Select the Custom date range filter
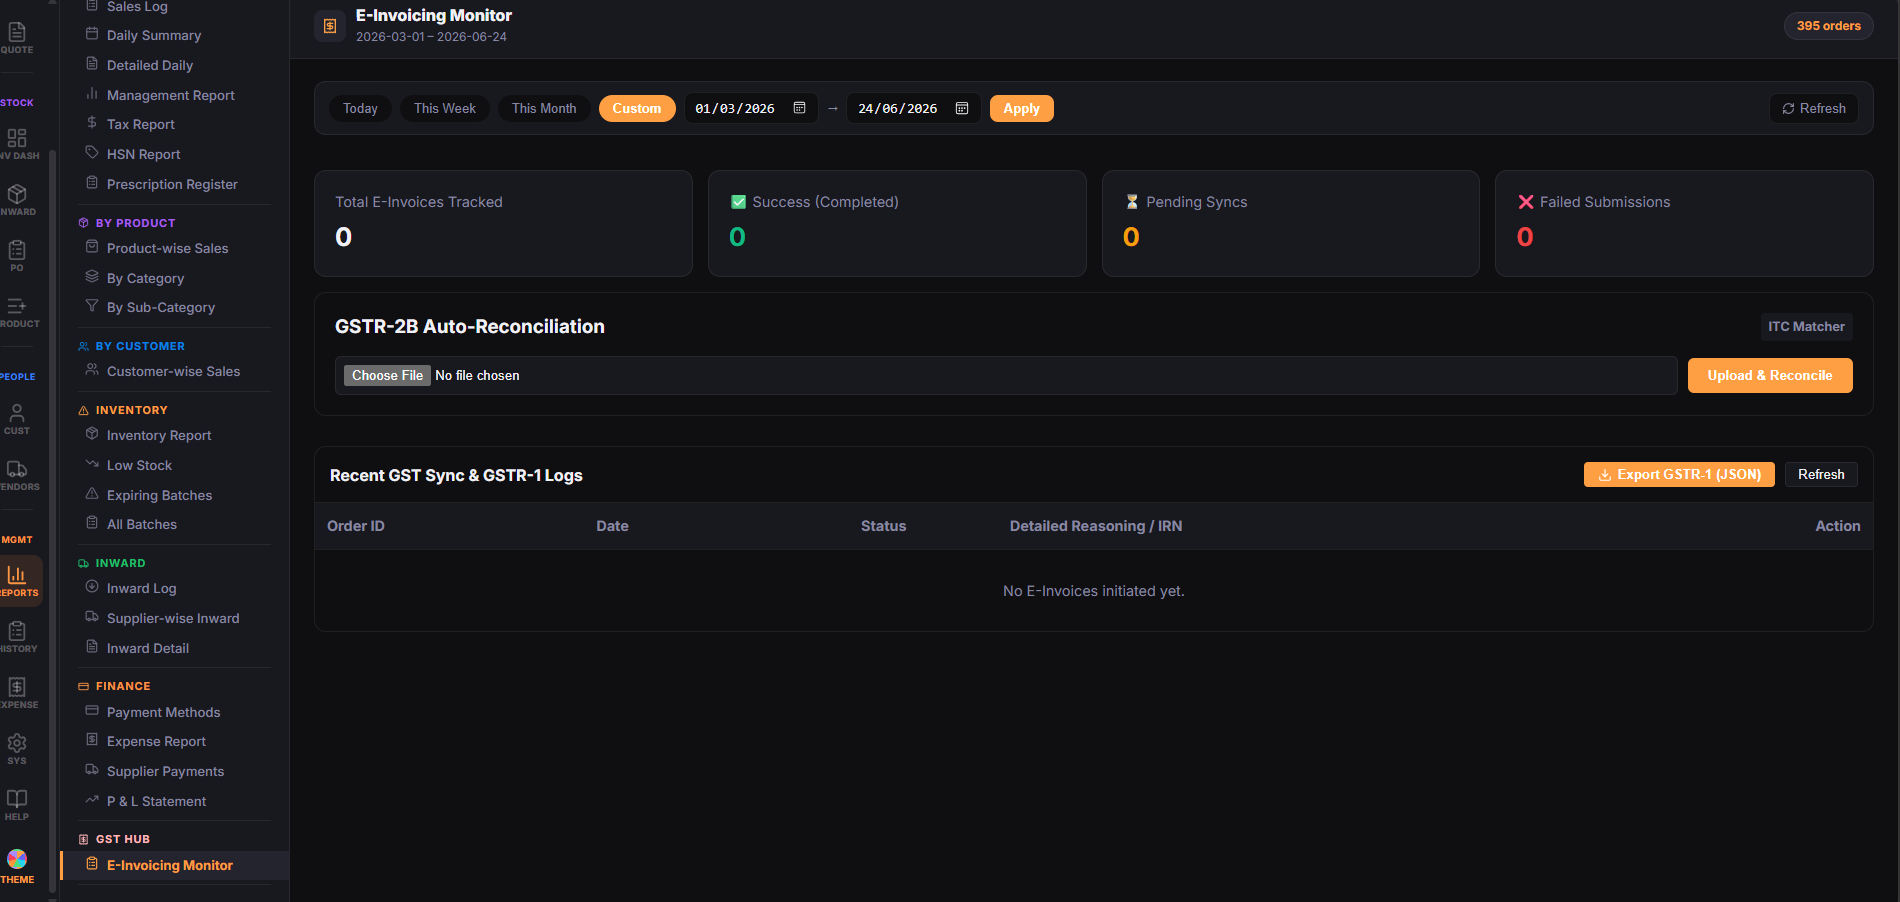Viewport: 1900px width, 902px height. coord(637,108)
